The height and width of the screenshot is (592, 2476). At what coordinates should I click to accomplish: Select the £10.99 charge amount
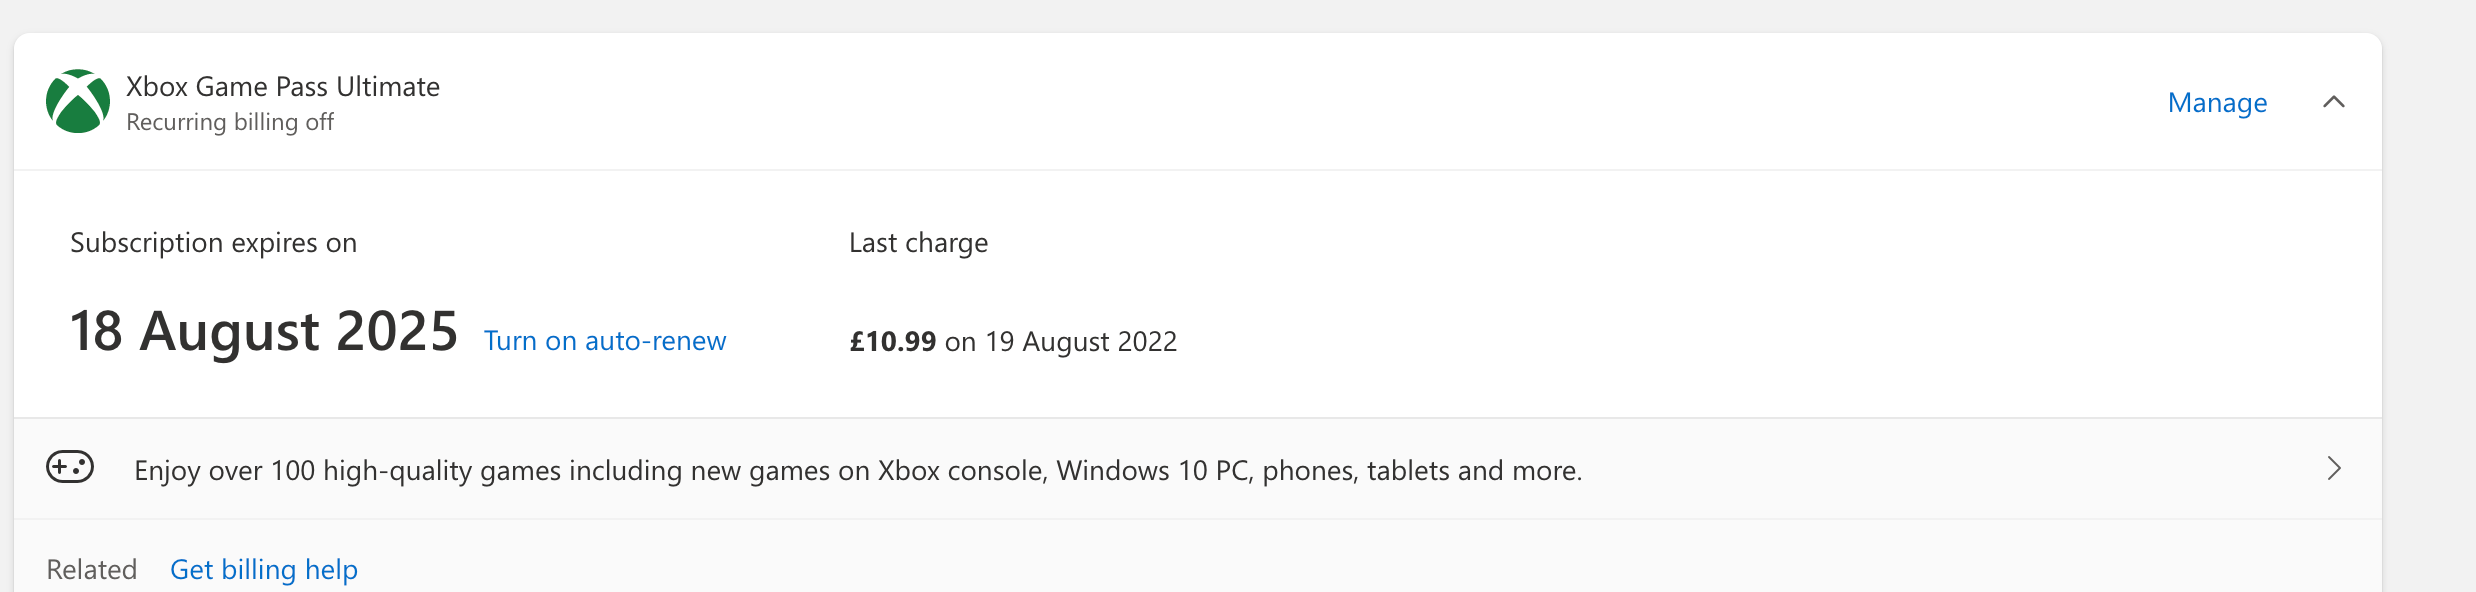(892, 342)
